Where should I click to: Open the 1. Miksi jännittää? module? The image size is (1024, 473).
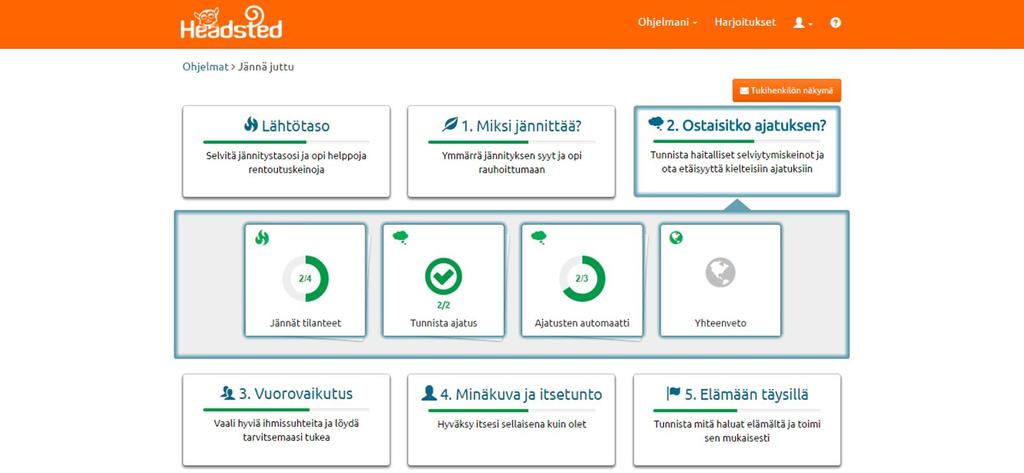point(511,152)
